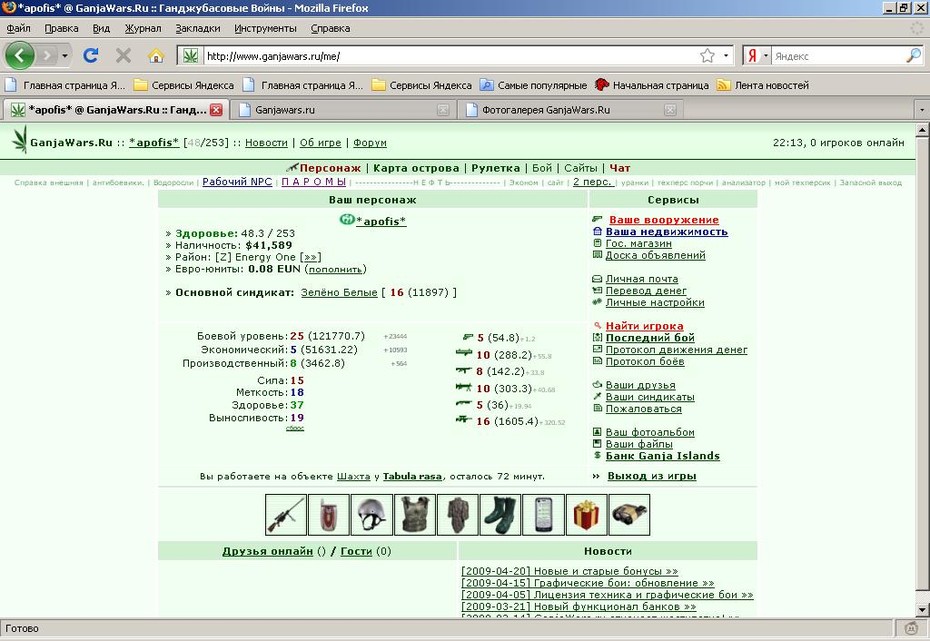Open Зелёно Белые syndicate link
The image size is (930, 641).
[339, 292]
